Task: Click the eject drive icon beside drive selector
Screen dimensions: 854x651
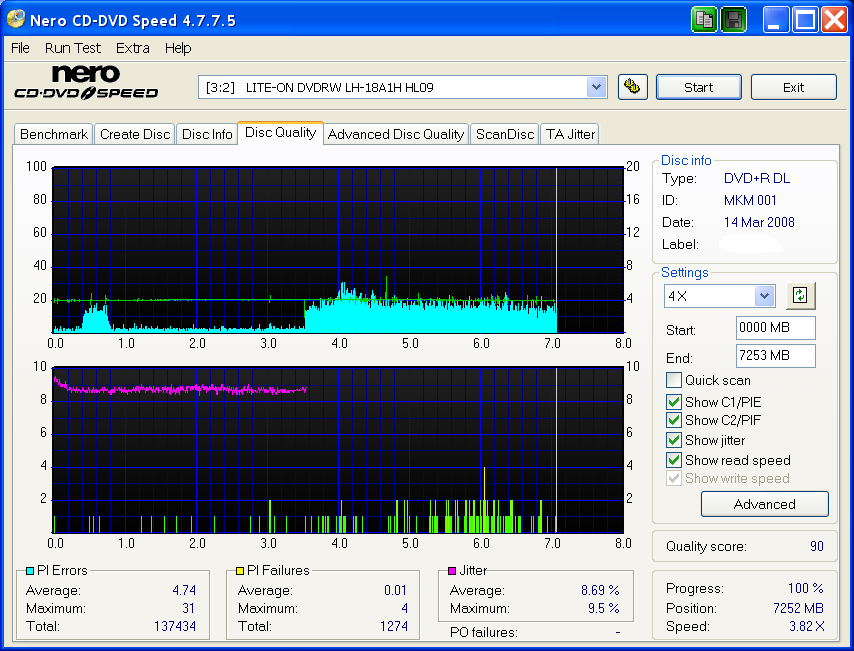Action: point(633,87)
